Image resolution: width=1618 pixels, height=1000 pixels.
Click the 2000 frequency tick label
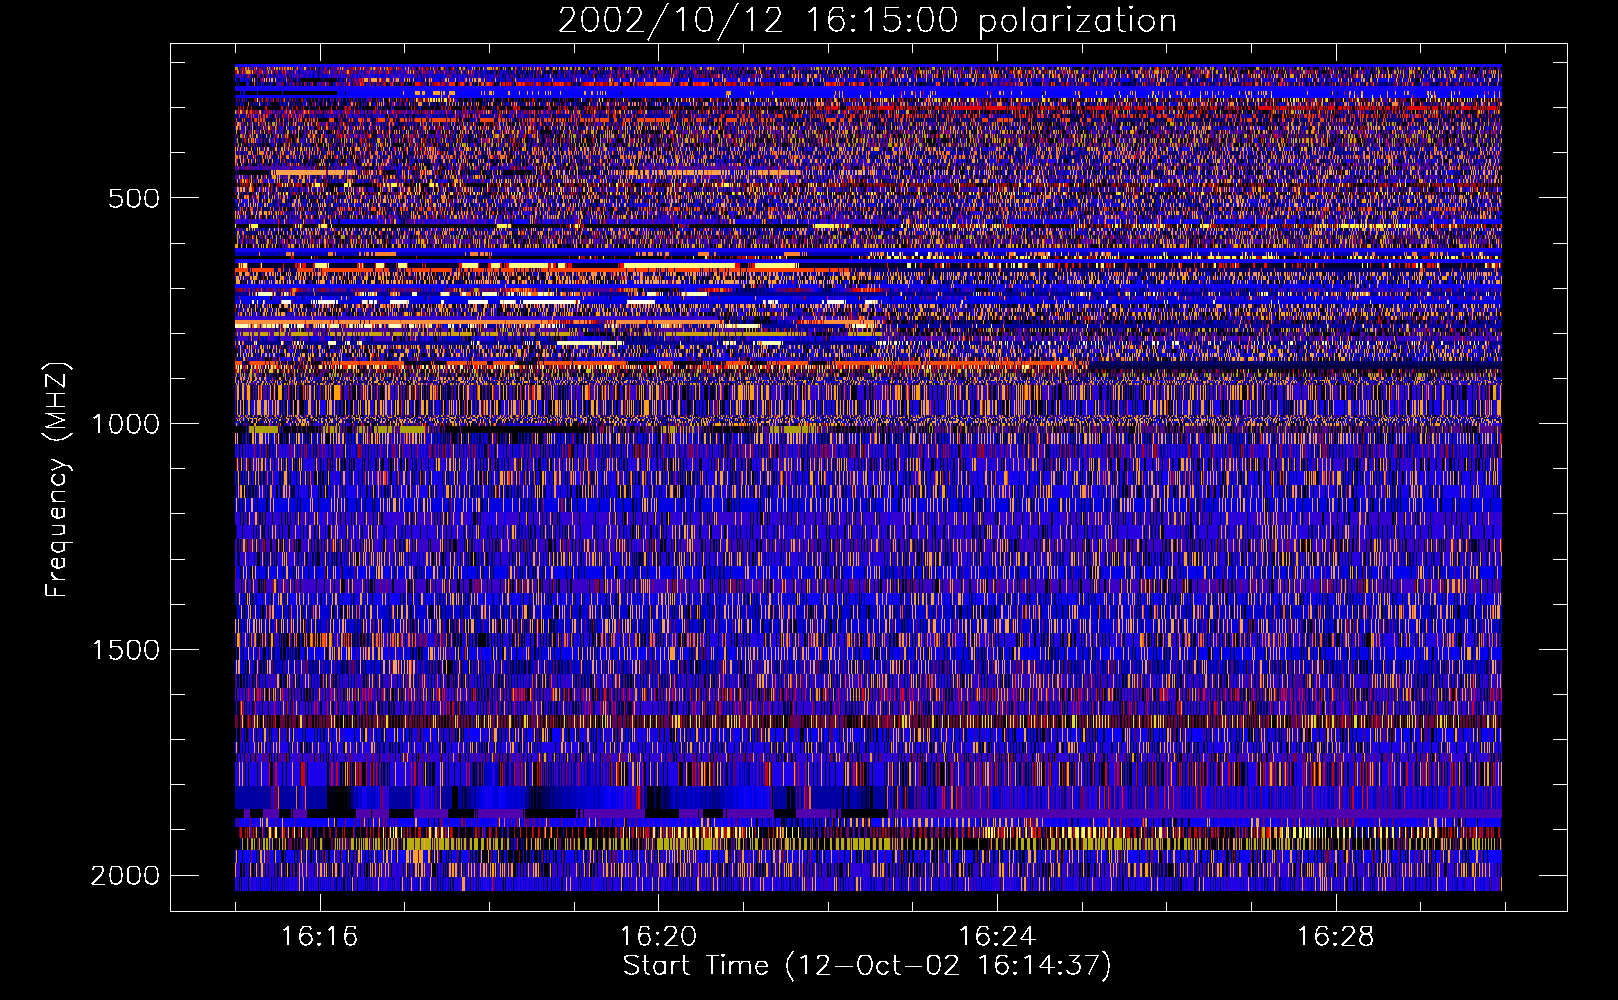(x=125, y=876)
